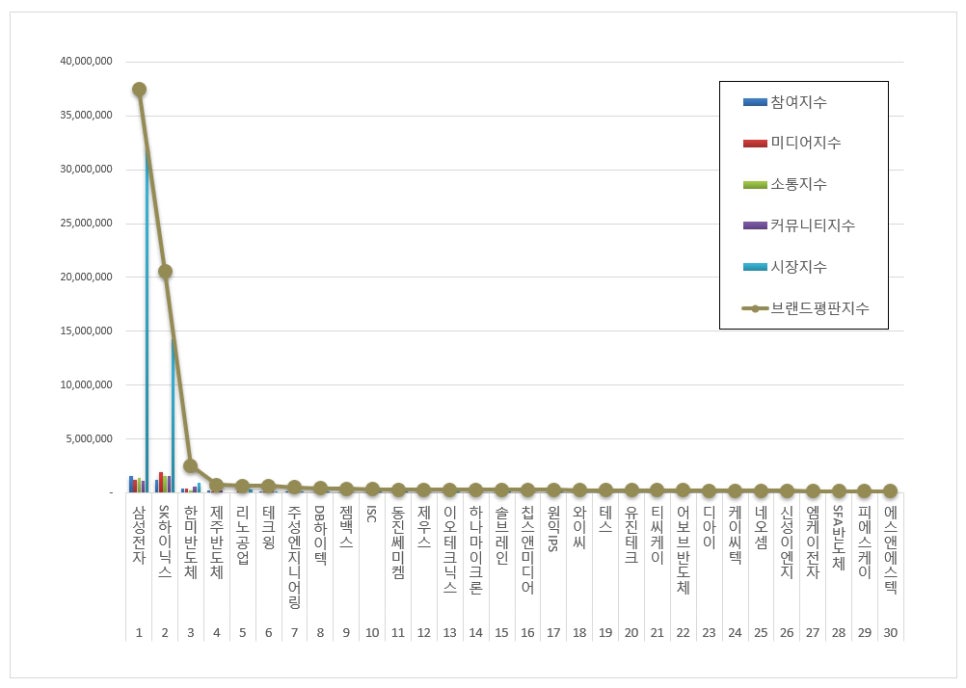Click the 참여지수 blue legend swatch
Screen dimensions: 966x688
(755, 102)
